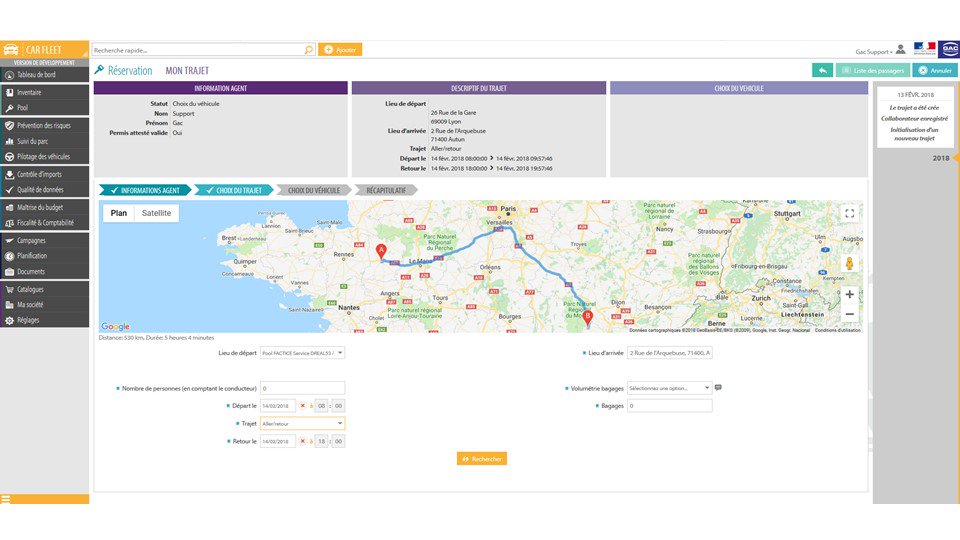Go to Choix du véhicule step
This screenshot has width=960, height=540.
(x=314, y=190)
